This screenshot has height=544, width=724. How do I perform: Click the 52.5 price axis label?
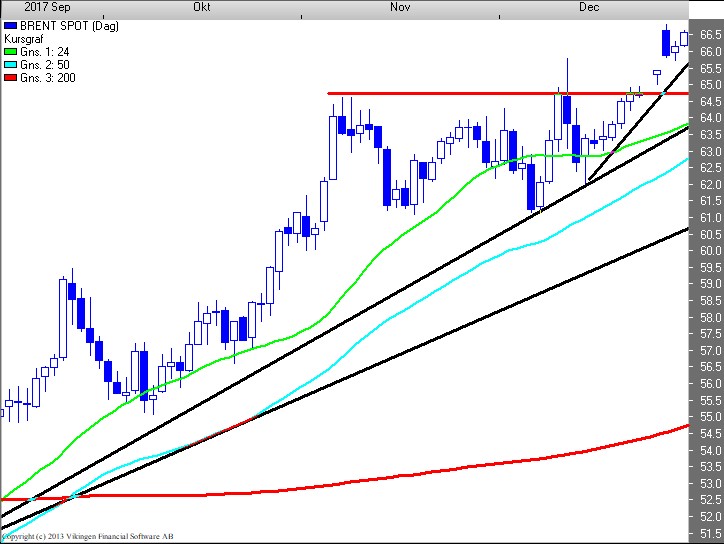pos(710,500)
